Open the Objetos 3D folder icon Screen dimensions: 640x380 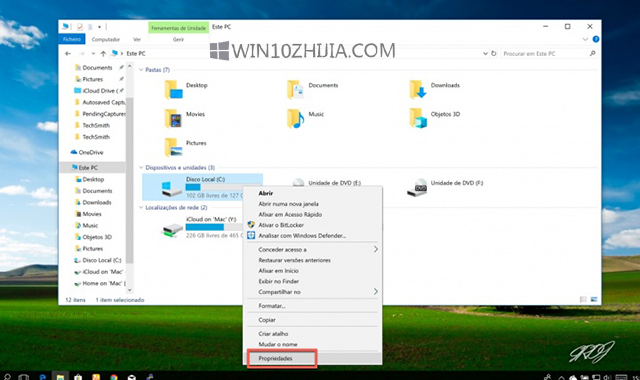(x=418, y=118)
